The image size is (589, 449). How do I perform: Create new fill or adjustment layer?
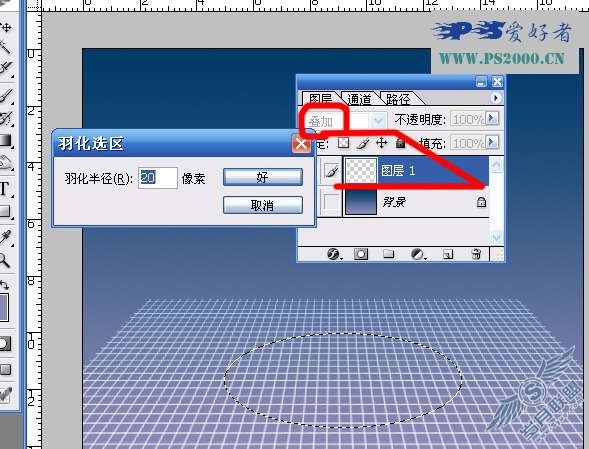418,254
